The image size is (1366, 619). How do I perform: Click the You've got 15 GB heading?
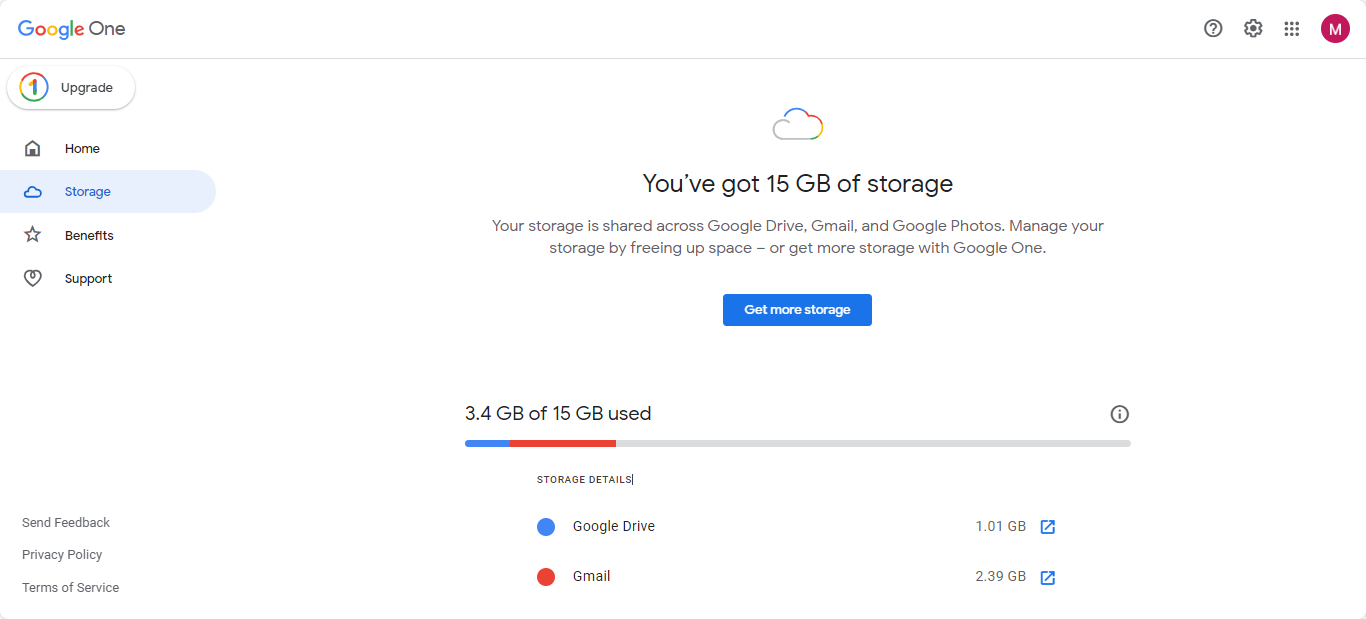point(798,184)
